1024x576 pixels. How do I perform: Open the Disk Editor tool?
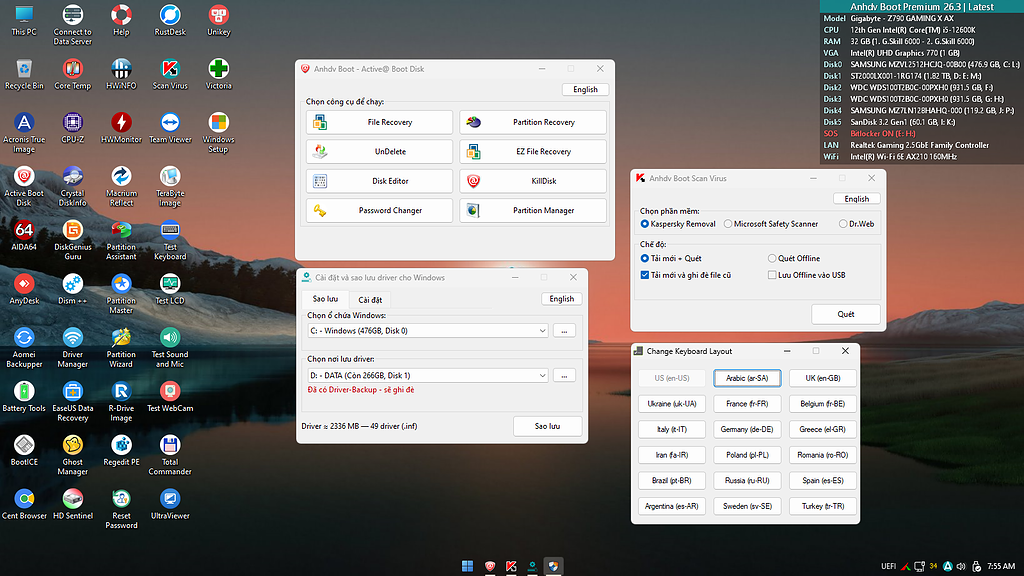379,181
